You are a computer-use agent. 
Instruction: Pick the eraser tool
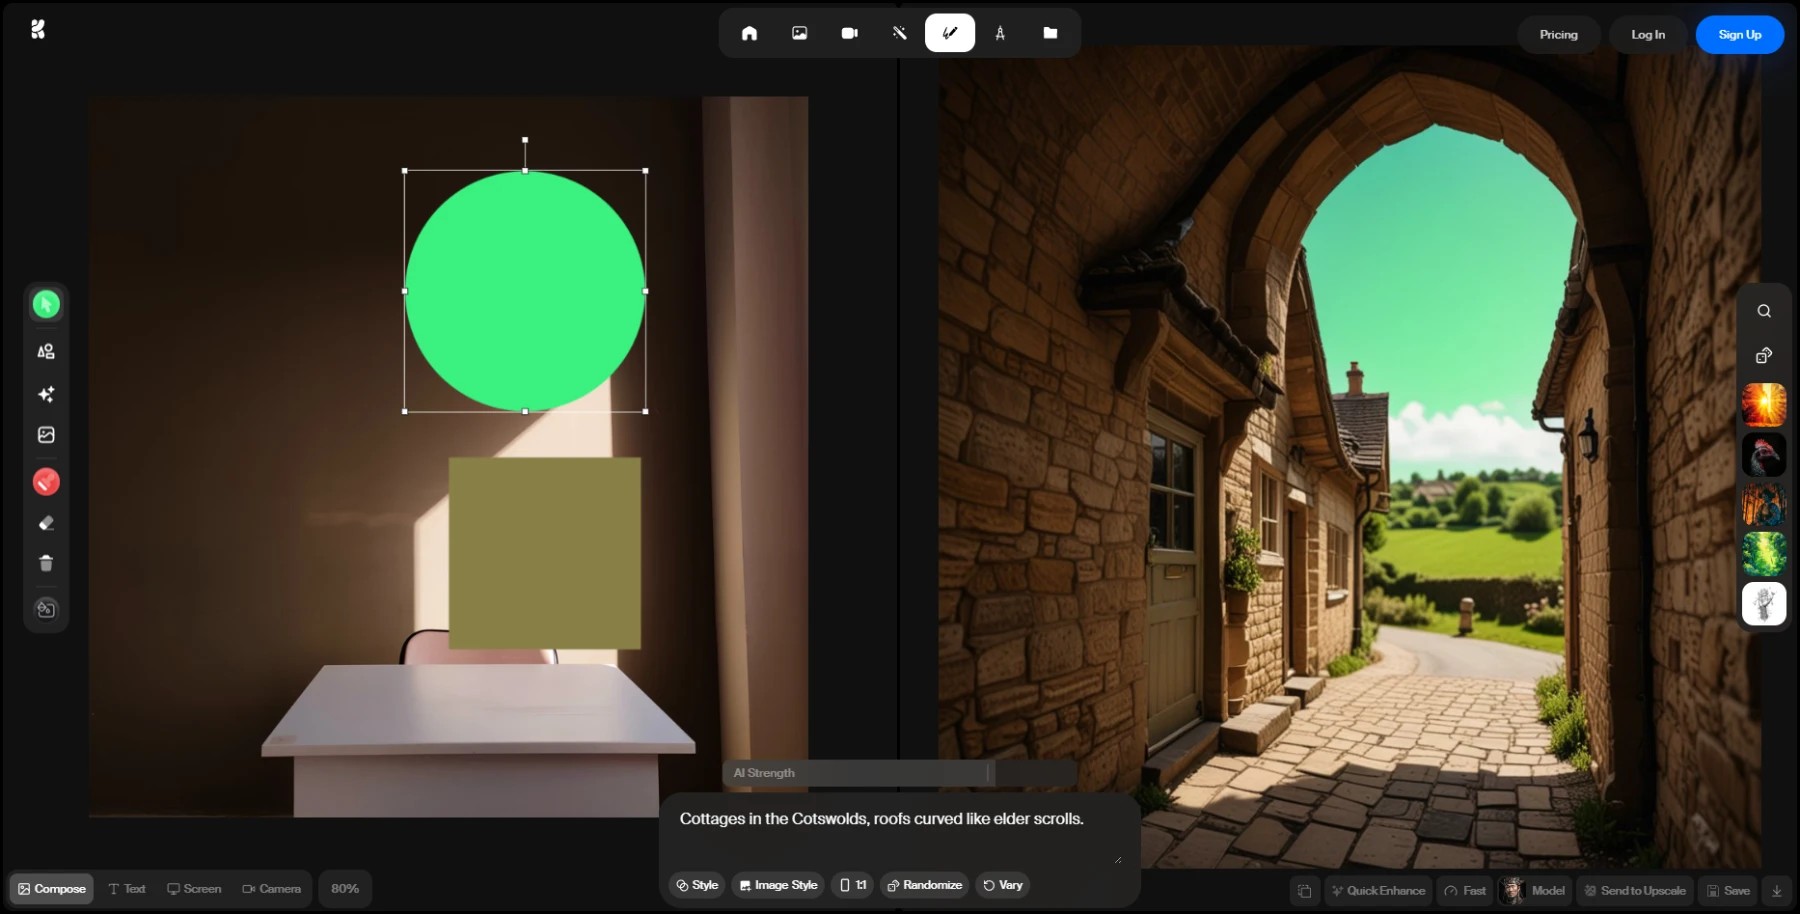(x=46, y=523)
